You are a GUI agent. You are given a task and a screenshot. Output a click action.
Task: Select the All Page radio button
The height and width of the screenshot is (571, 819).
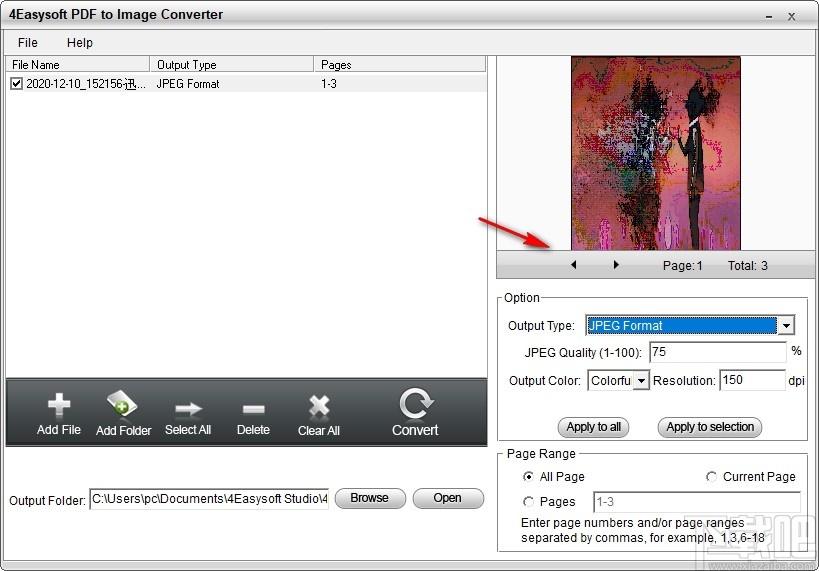tap(529, 477)
